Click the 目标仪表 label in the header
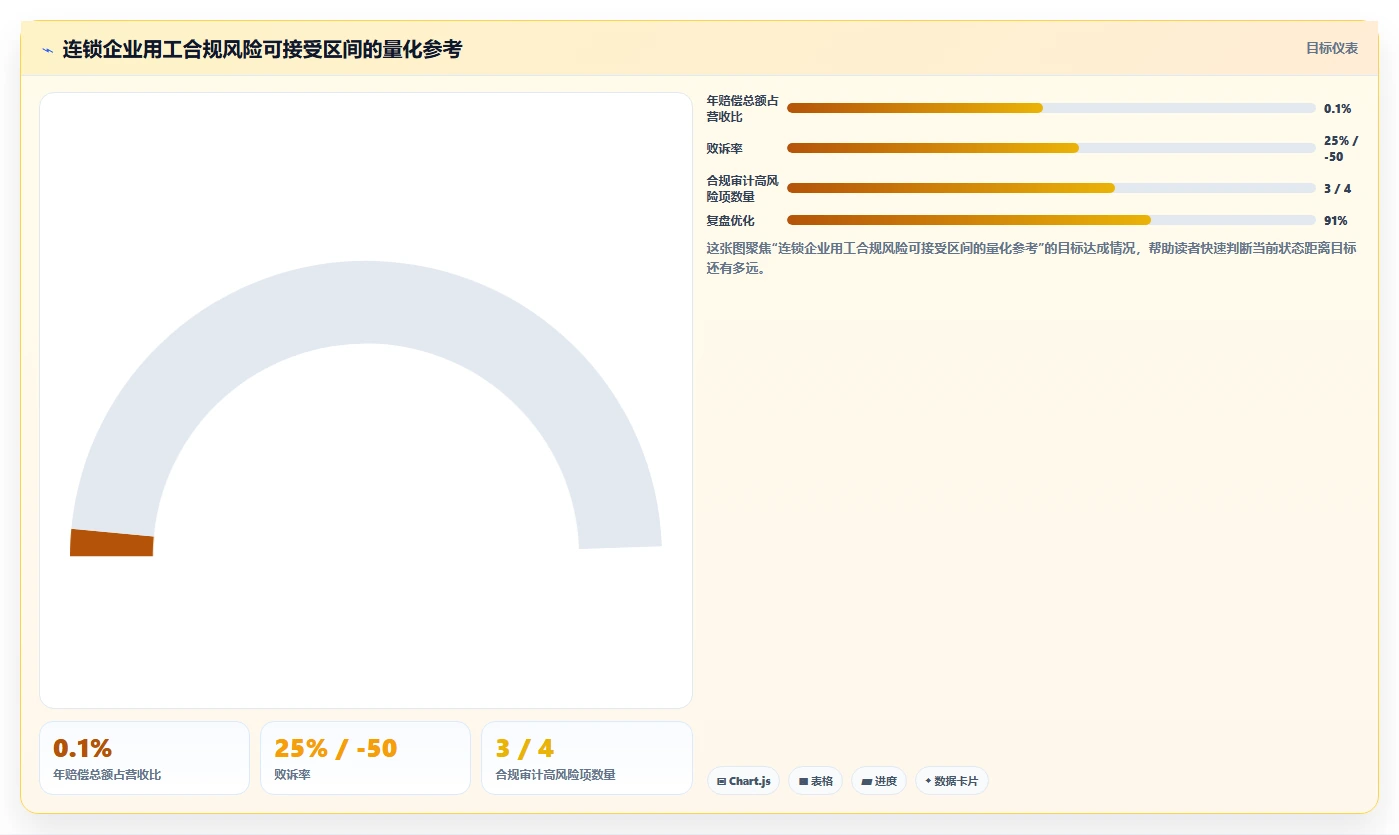Screen dimensions: 1399x835 click(1332, 48)
